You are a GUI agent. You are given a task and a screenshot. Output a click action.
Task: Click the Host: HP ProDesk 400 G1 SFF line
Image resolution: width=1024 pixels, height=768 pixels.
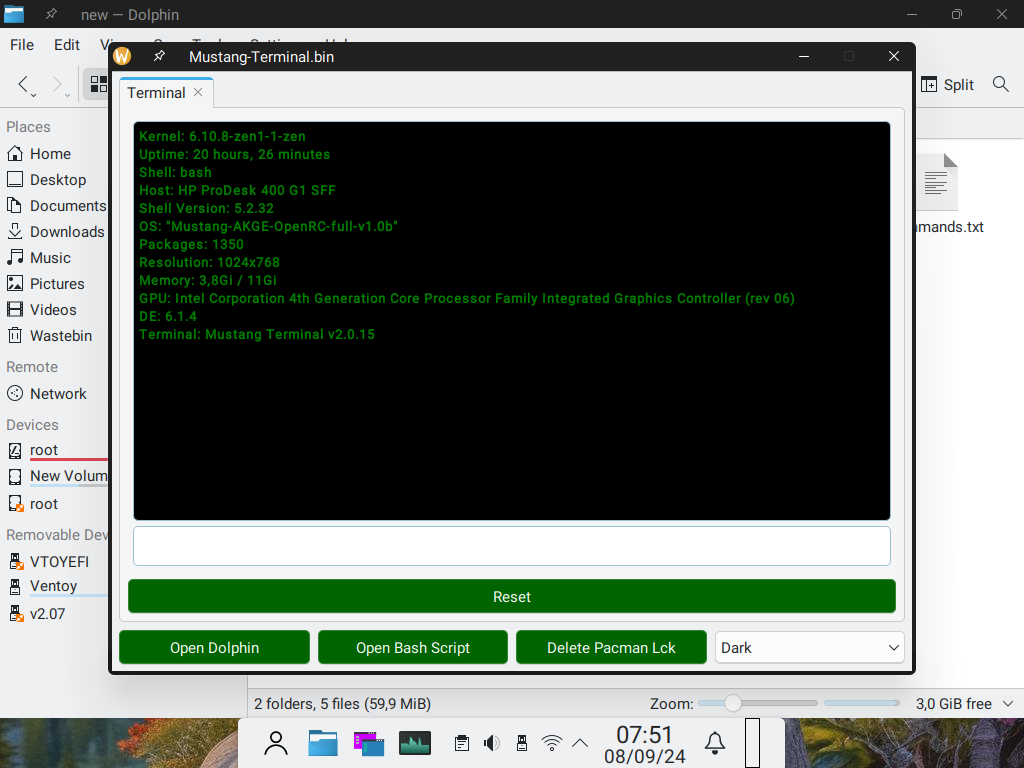(237, 191)
